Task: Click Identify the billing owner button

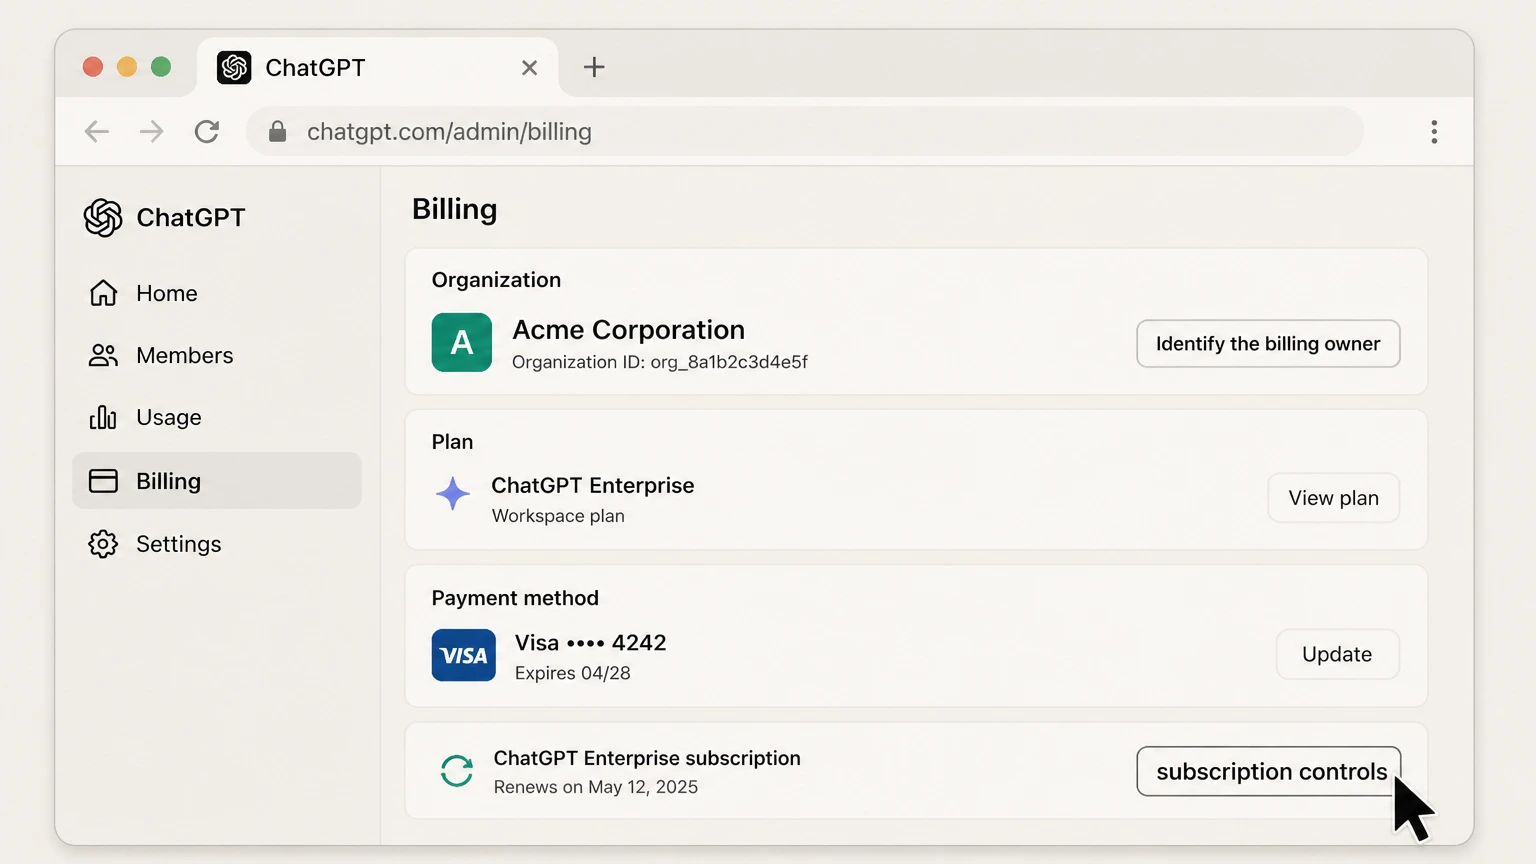Action: [1268, 344]
